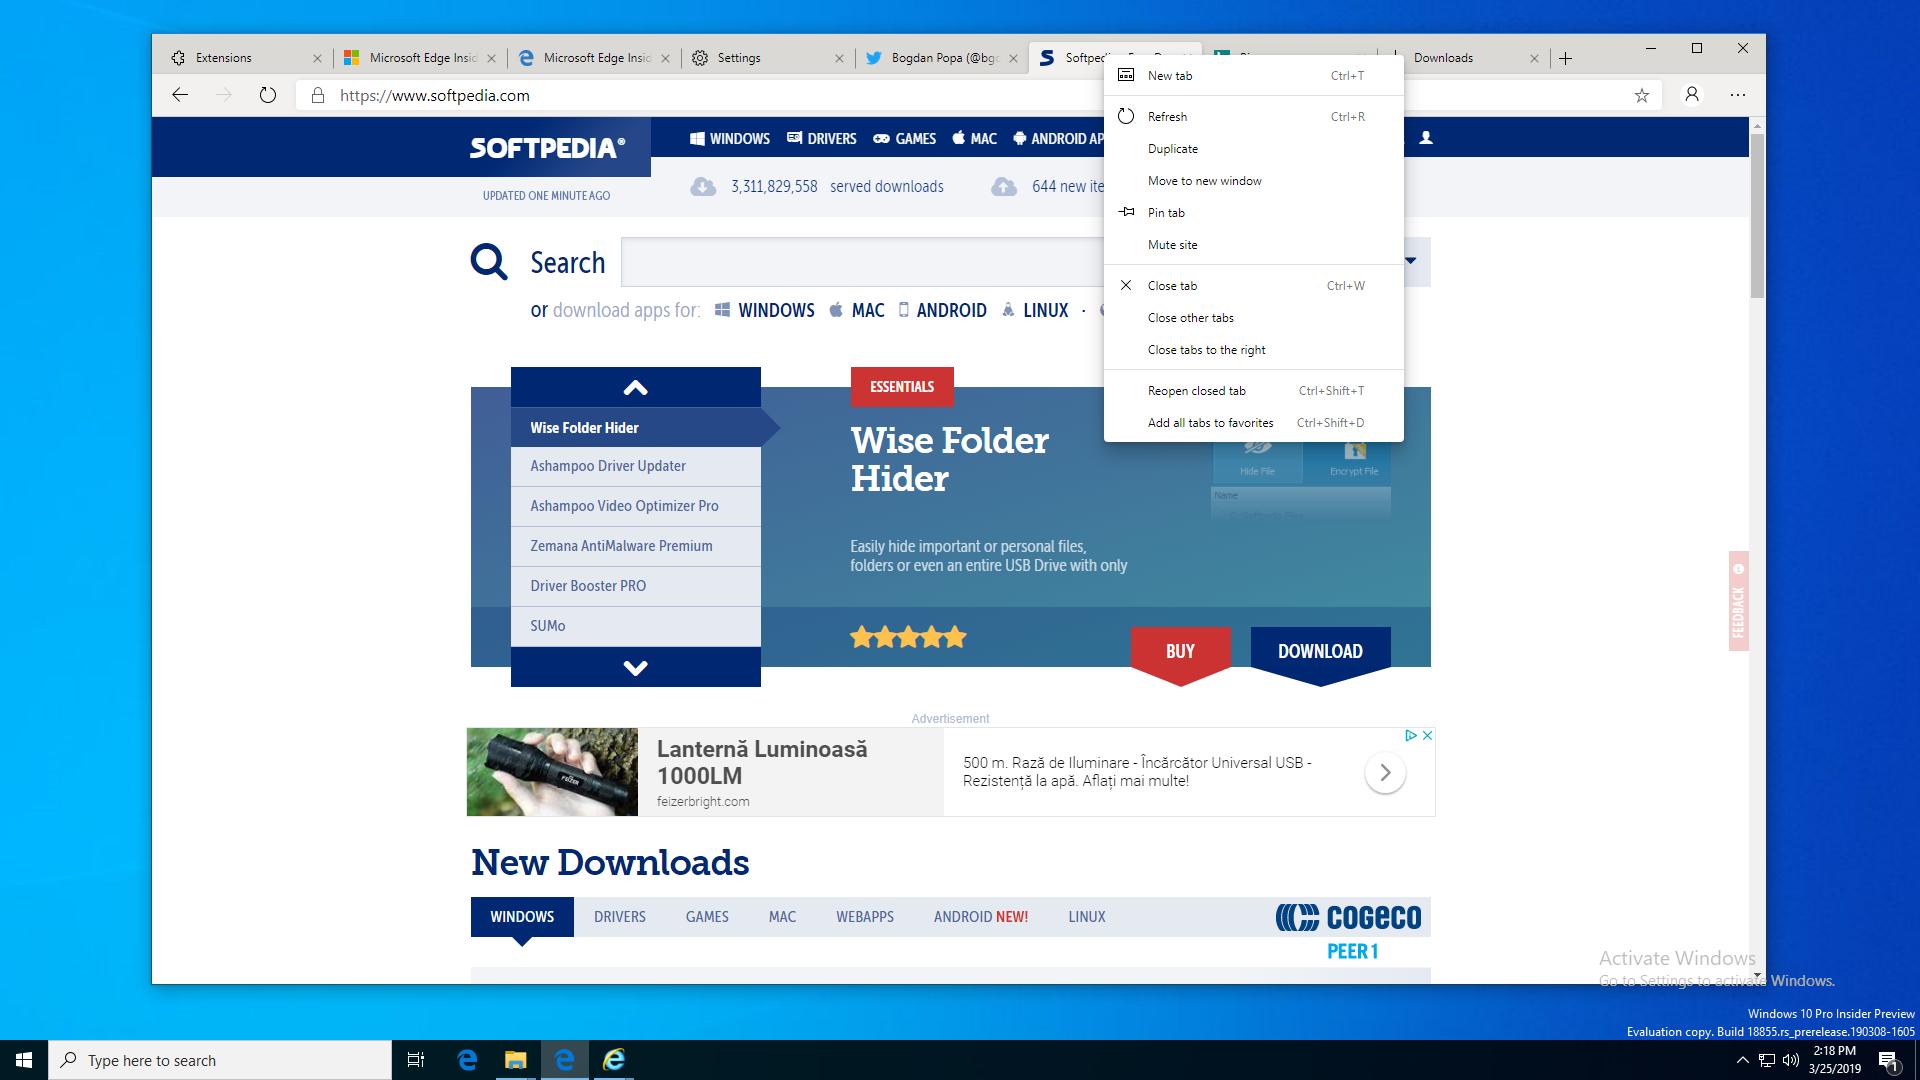This screenshot has width=1920, height=1080.
Task: Click the Softpedia user account icon
Action: [1426, 138]
